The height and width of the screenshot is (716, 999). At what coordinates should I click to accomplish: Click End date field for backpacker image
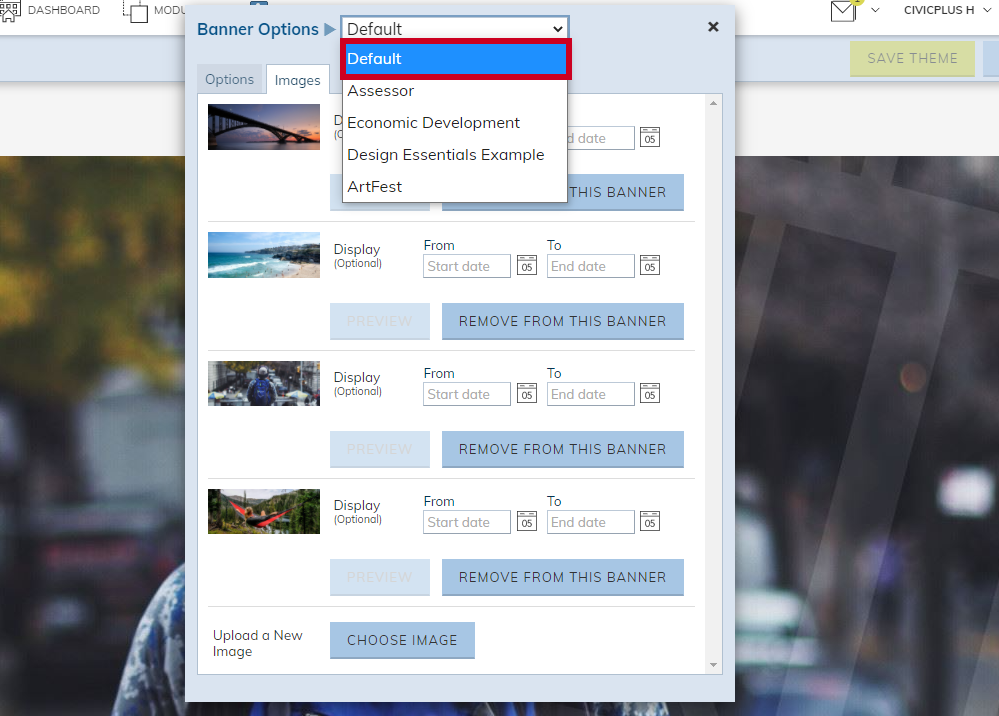point(591,394)
